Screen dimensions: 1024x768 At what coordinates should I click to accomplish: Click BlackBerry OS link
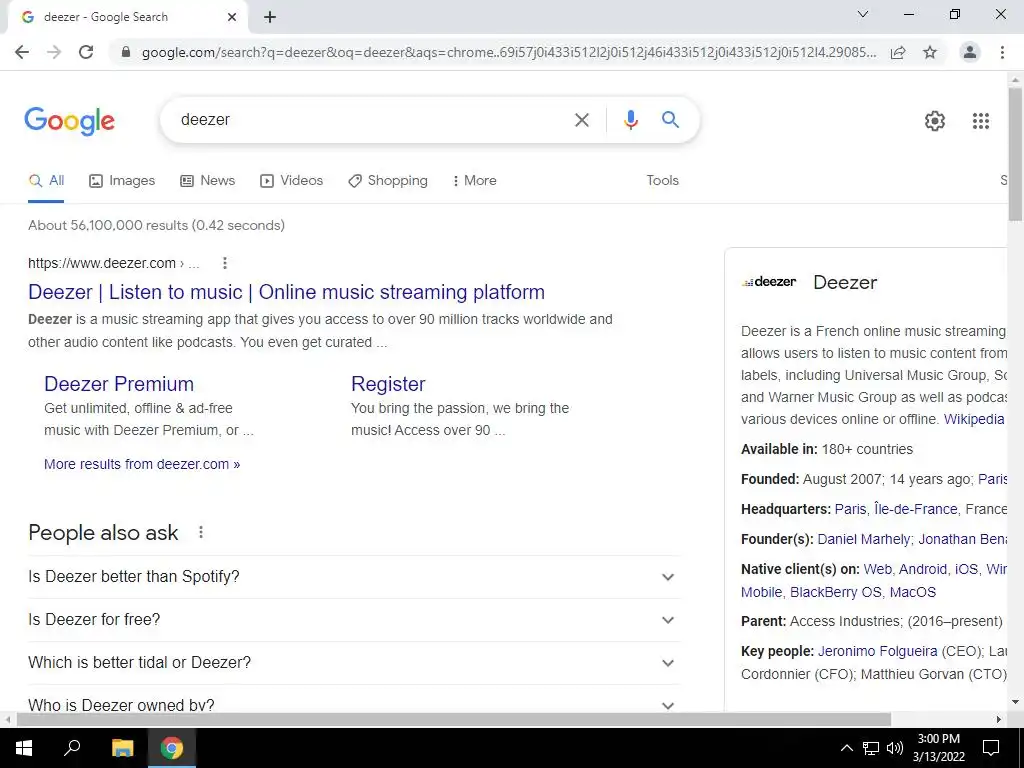(x=835, y=592)
